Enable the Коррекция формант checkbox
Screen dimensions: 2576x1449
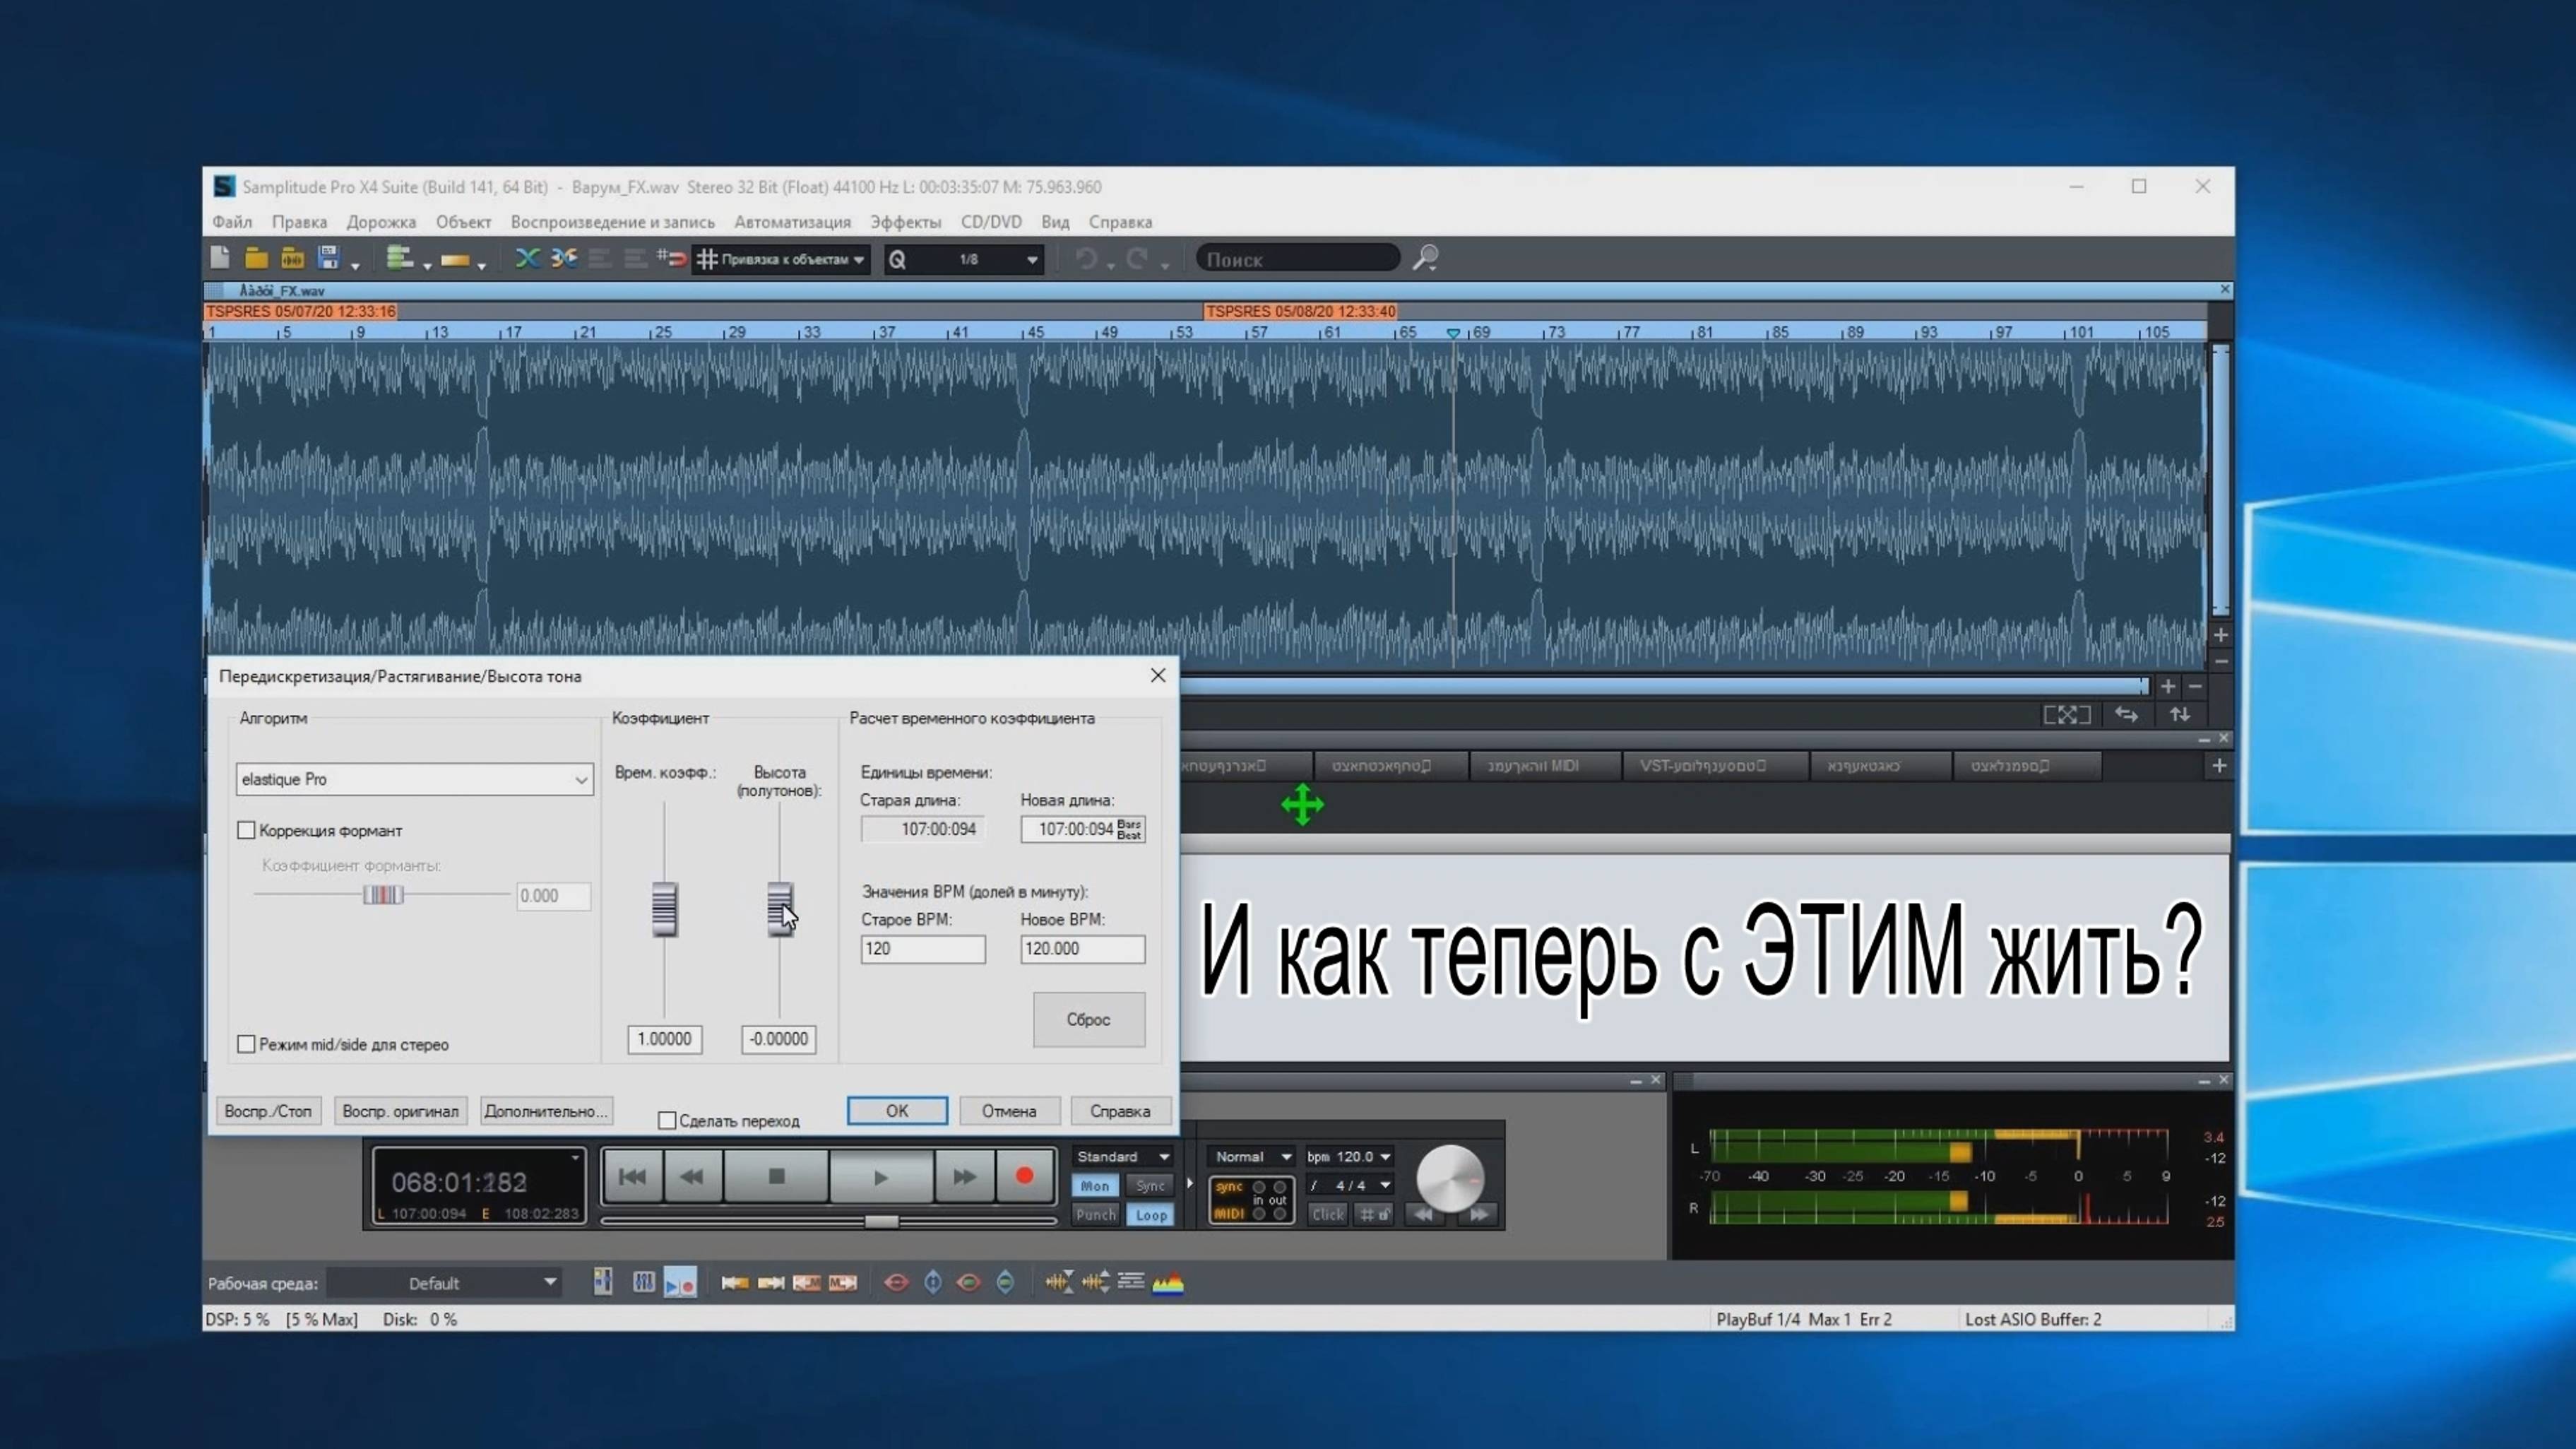(246, 830)
